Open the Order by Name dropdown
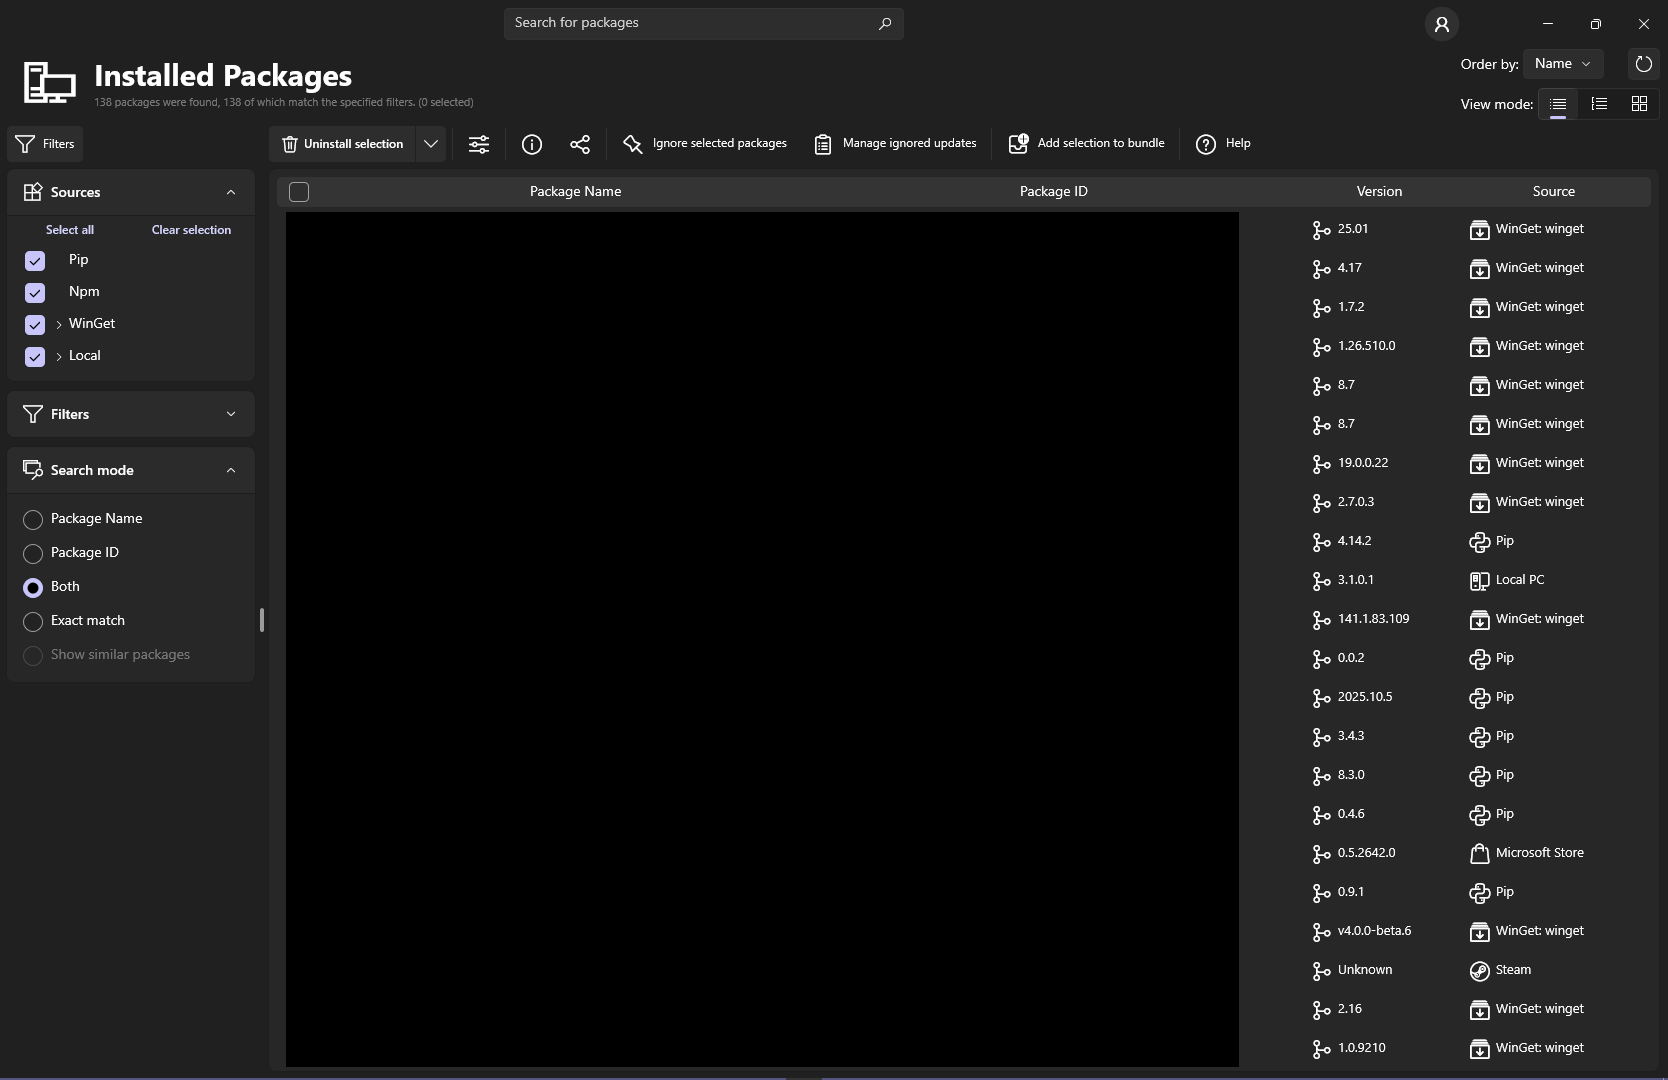This screenshot has width=1668, height=1080. pyautogui.click(x=1563, y=64)
